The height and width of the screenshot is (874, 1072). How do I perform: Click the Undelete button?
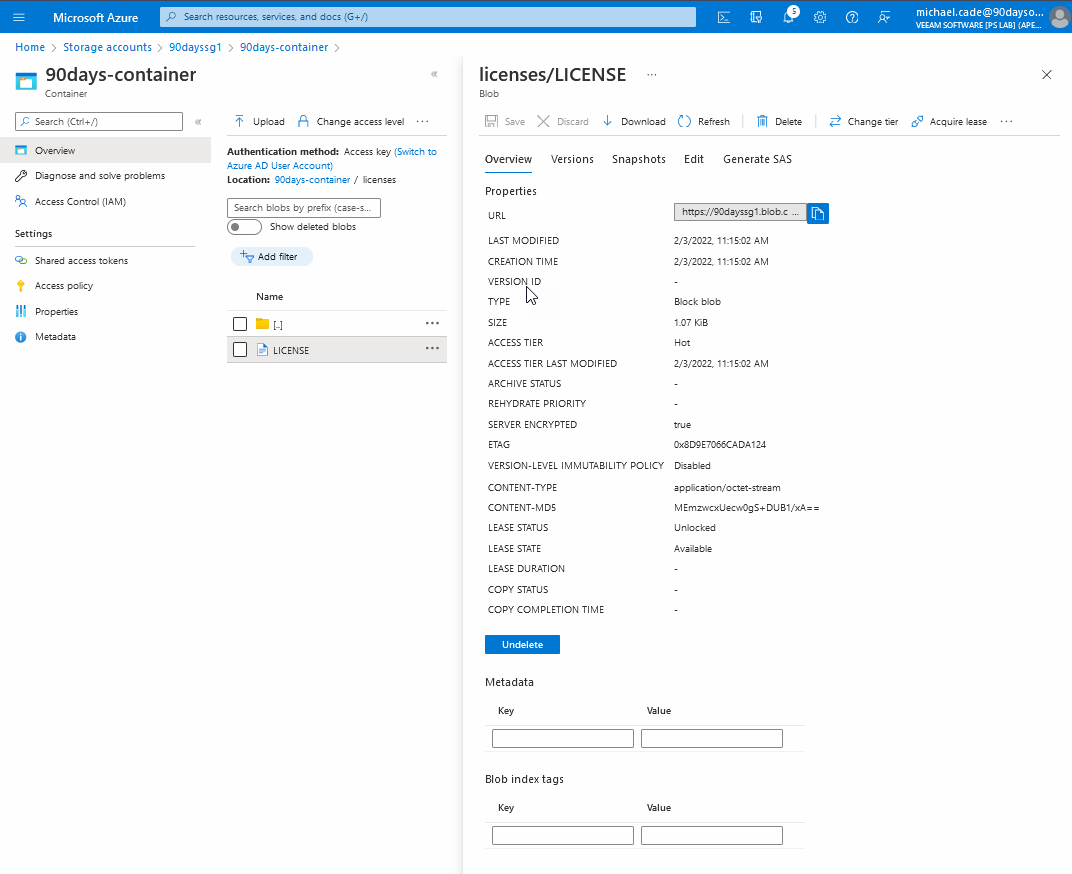pos(522,645)
